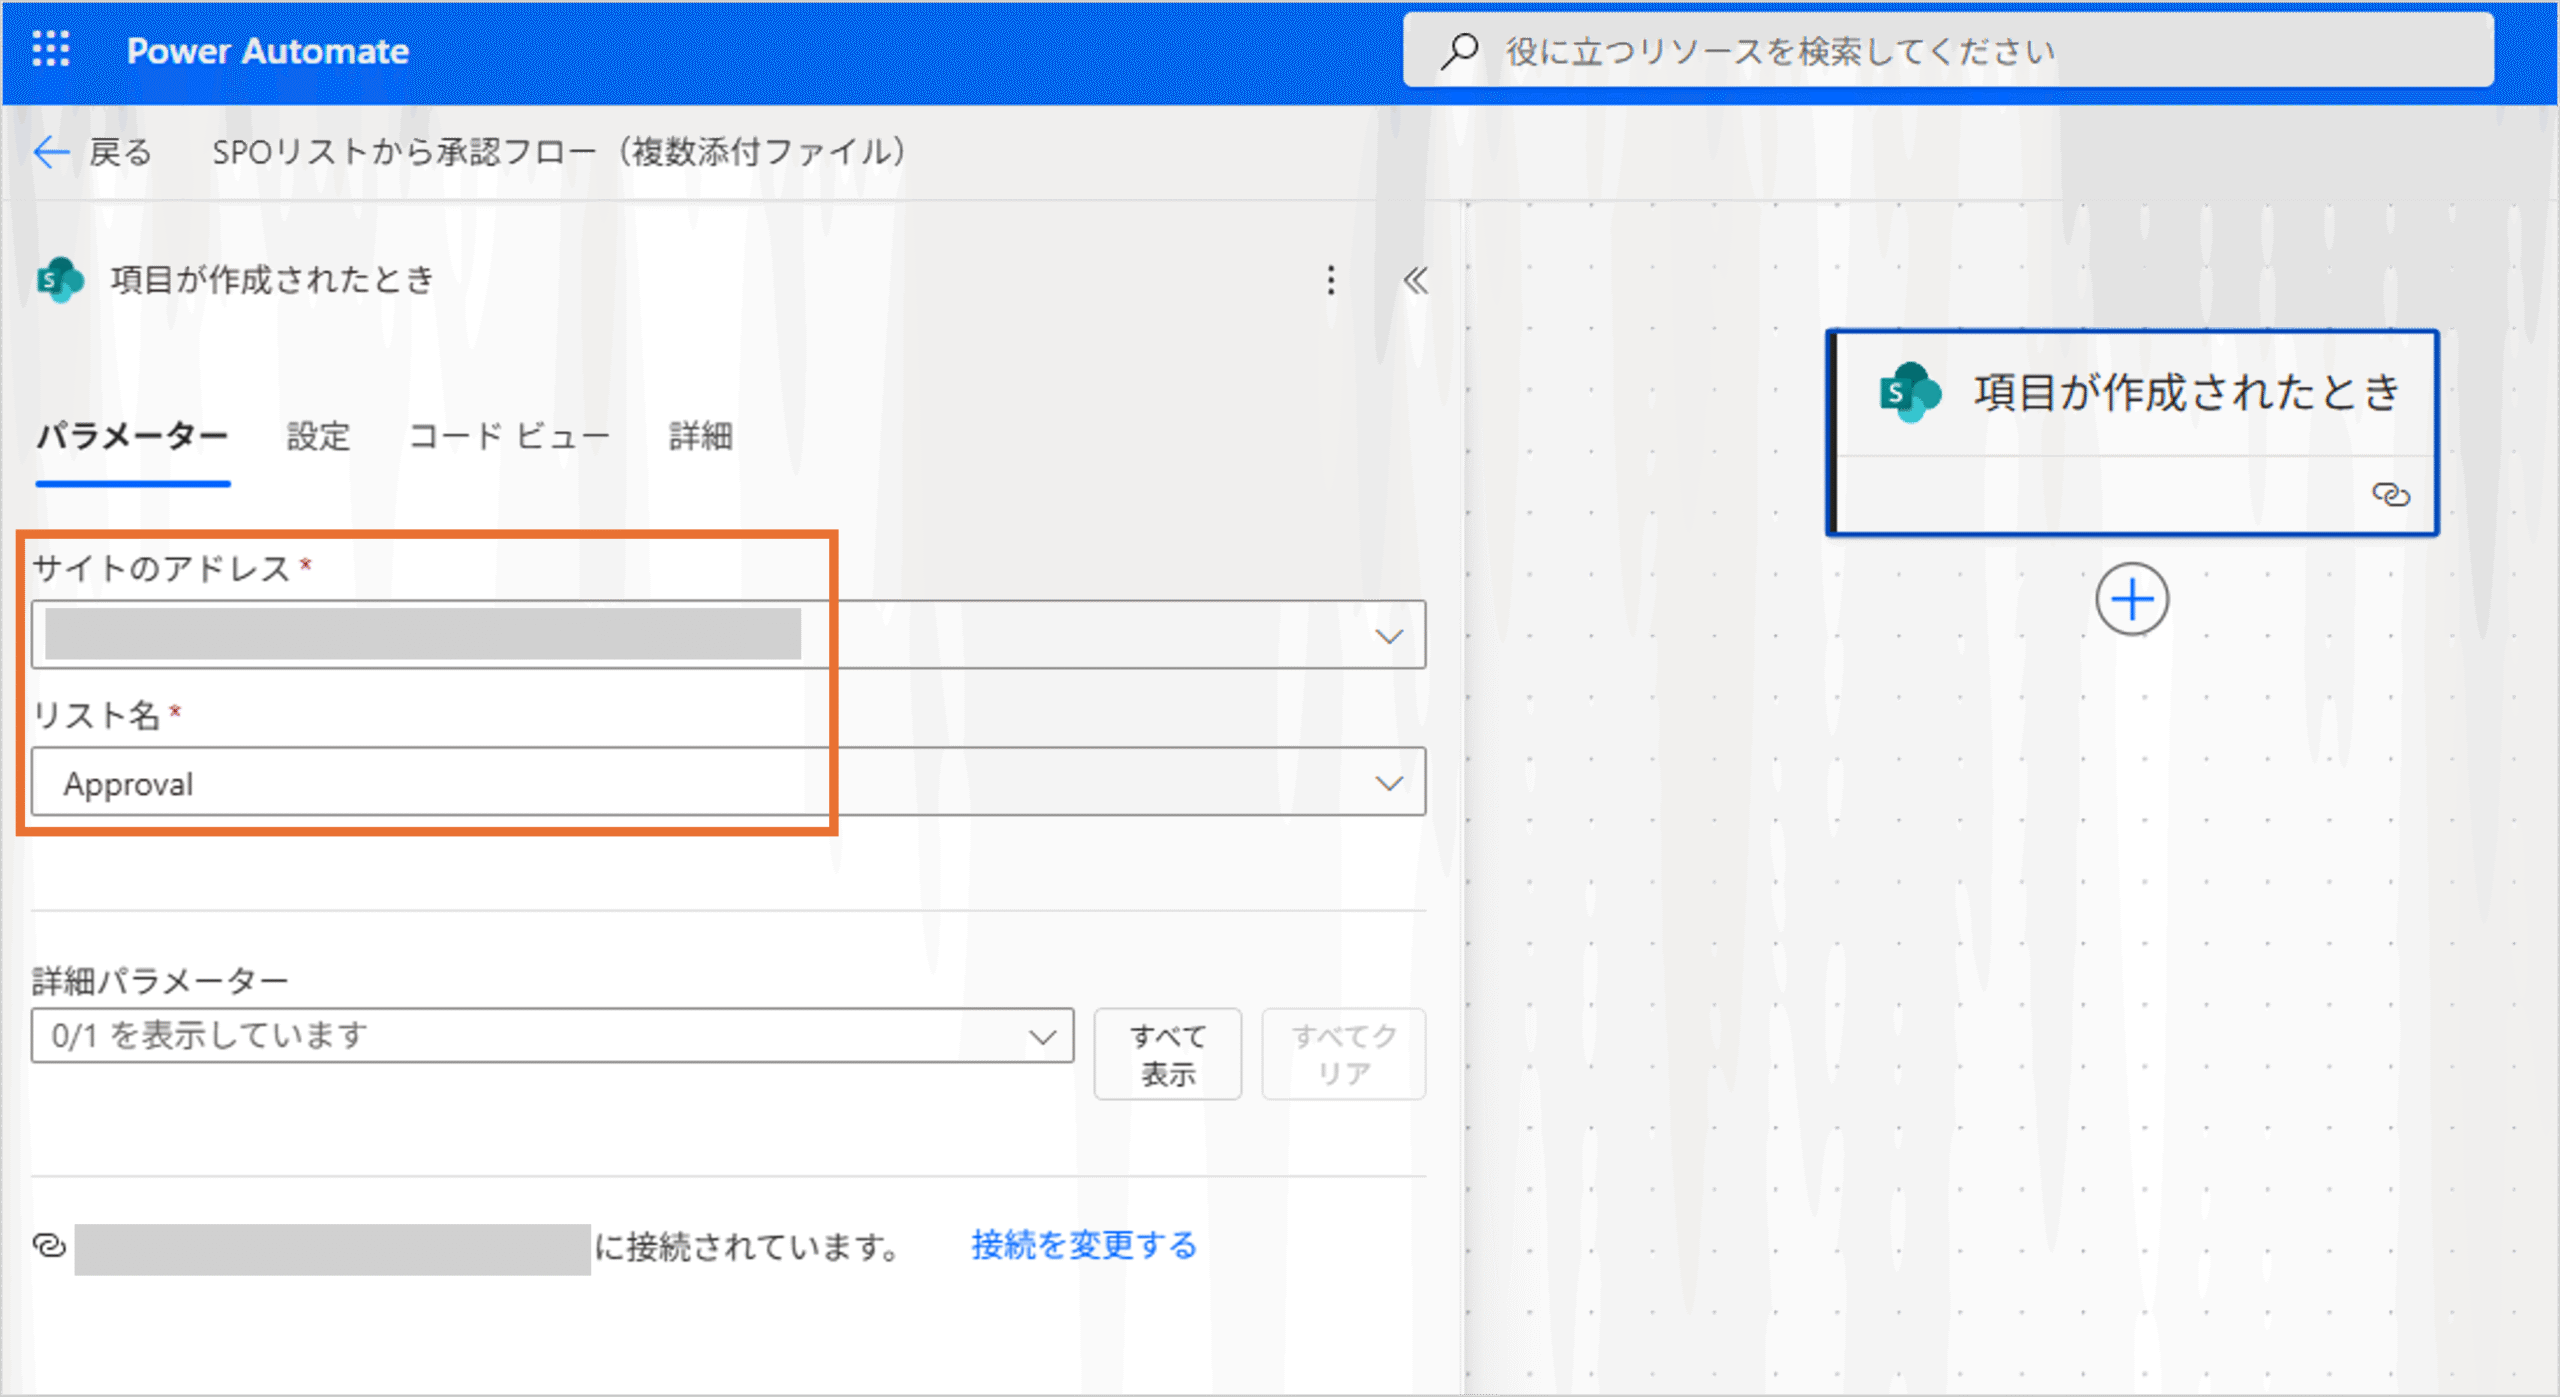Open the 詳細パラメーター dropdown
The width and height of the screenshot is (2560, 1397).
coord(1042,1036)
